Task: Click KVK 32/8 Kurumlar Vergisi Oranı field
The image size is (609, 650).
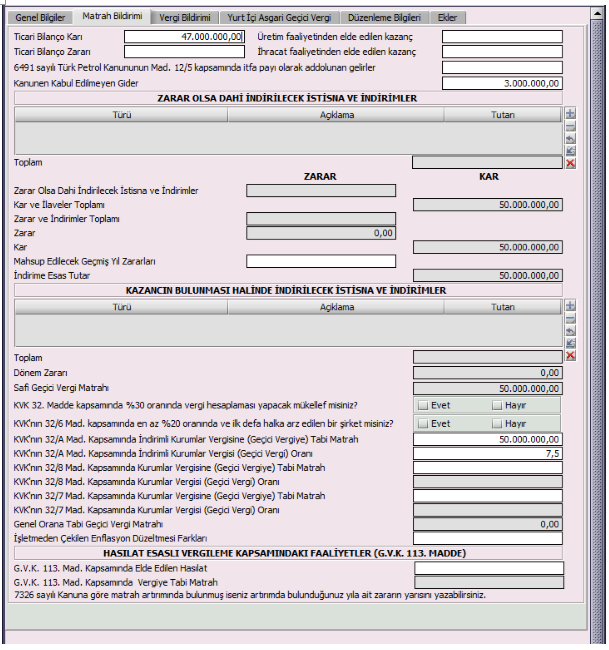Action: tap(488, 482)
